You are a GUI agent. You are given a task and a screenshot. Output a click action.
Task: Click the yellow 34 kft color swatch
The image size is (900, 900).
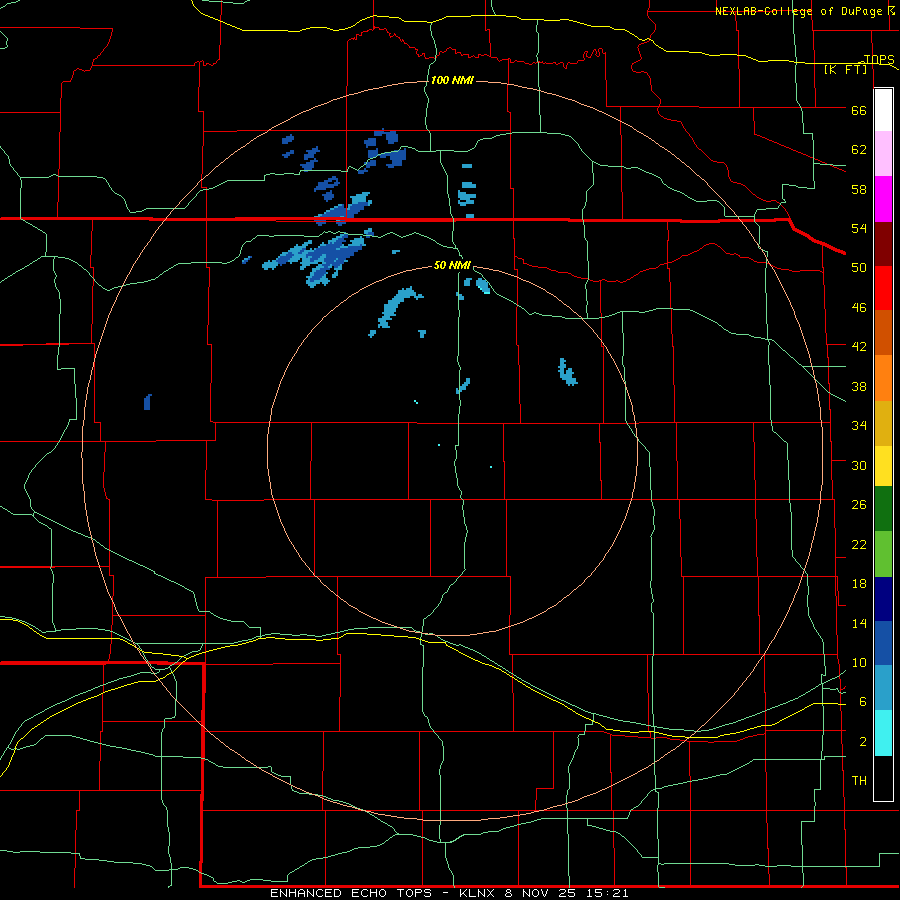883,466
